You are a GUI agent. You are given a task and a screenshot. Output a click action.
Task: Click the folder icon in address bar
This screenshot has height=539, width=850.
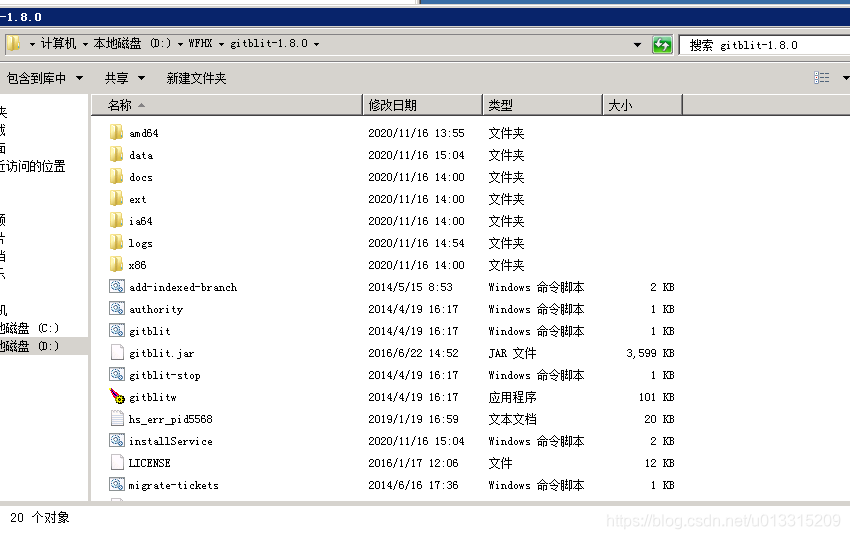[x=13, y=43]
